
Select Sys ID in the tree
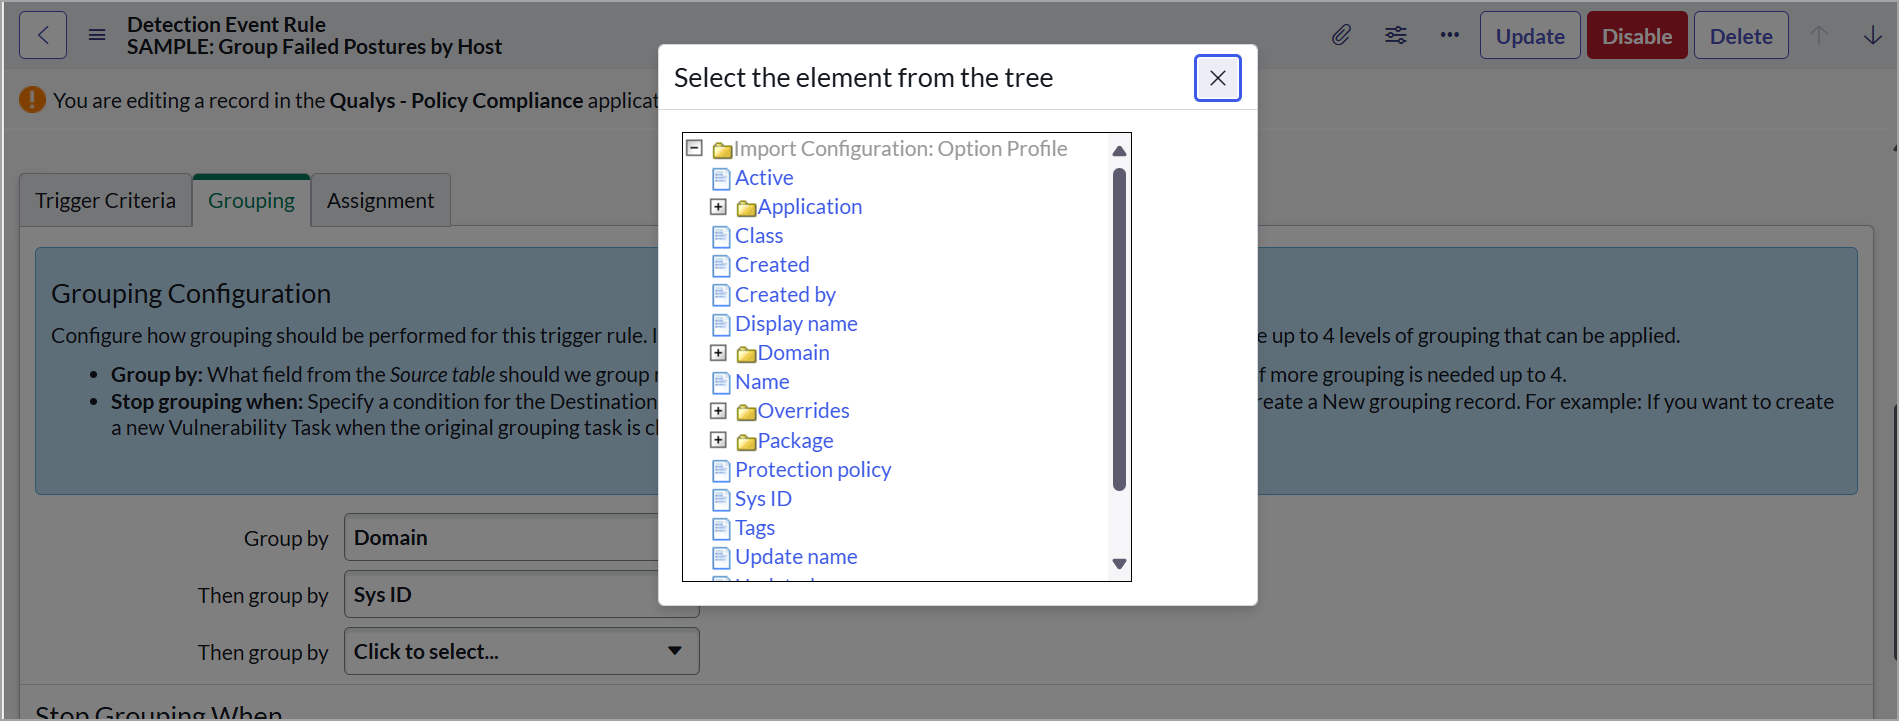[x=763, y=499]
